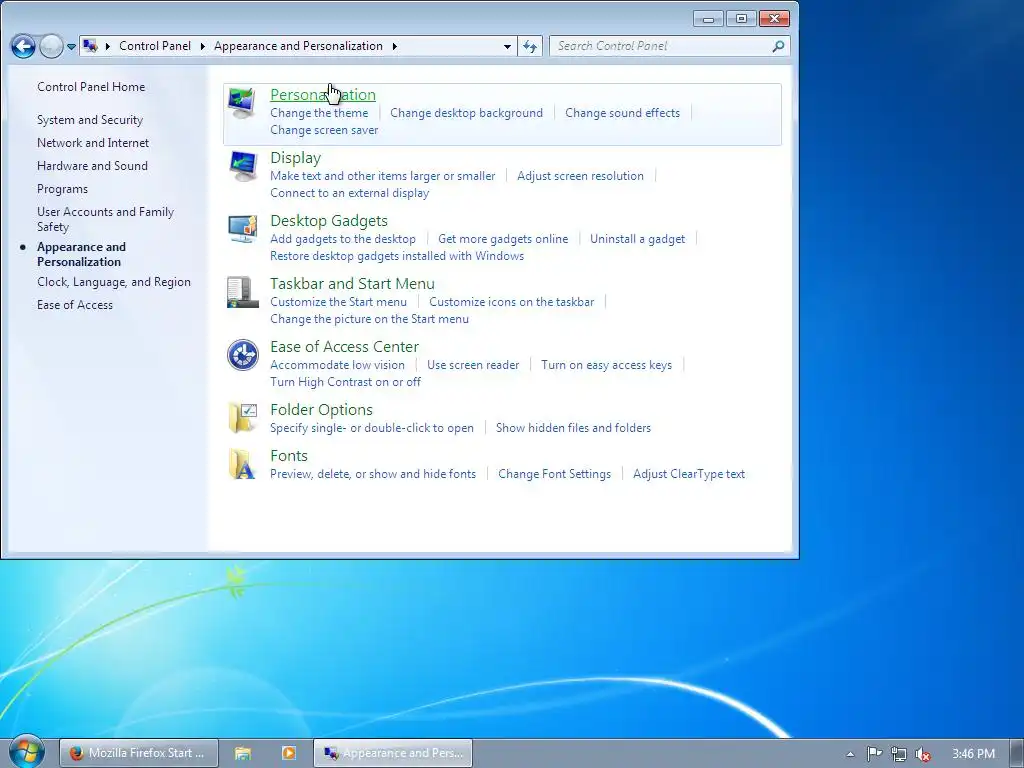Click Change screen saver link

point(324,130)
